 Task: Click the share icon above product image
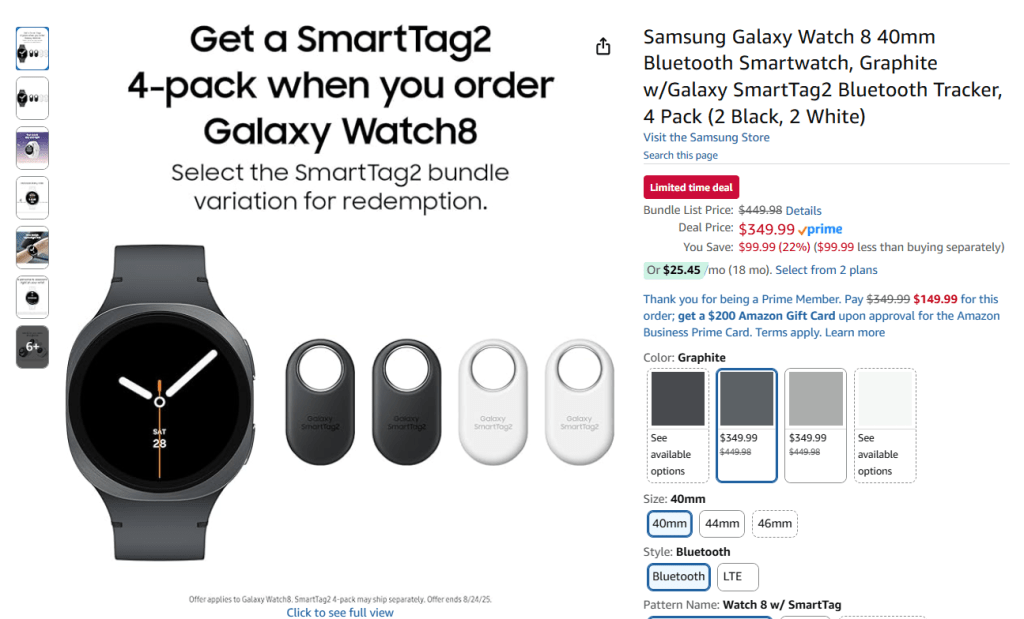pyautogui.click(x=603, y=47)
